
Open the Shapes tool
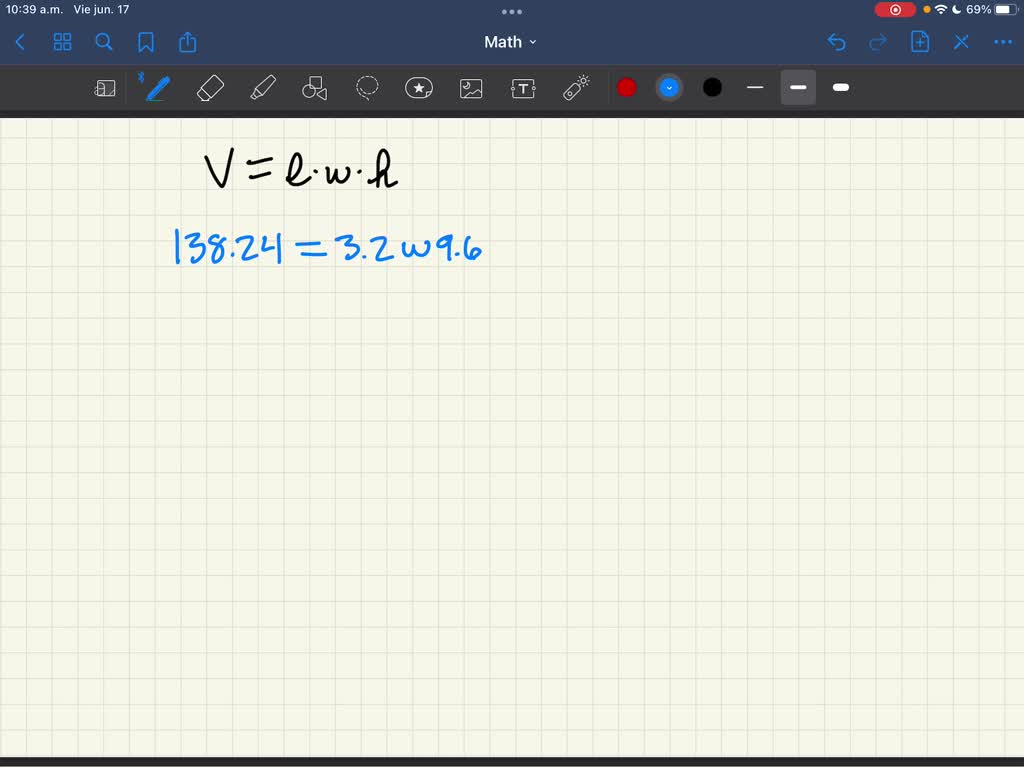[x=314, y=88]
